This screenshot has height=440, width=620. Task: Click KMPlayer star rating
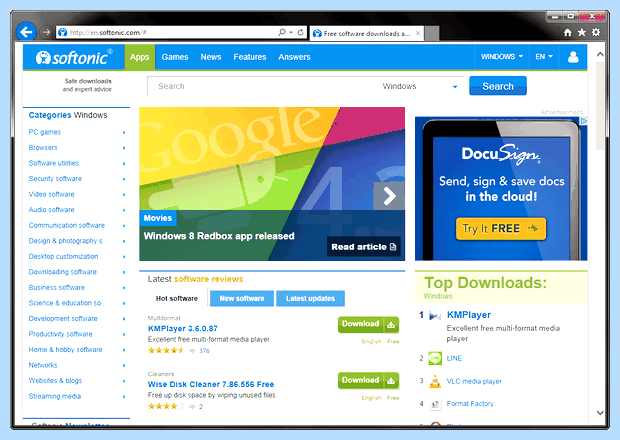(x=166, y=350)
